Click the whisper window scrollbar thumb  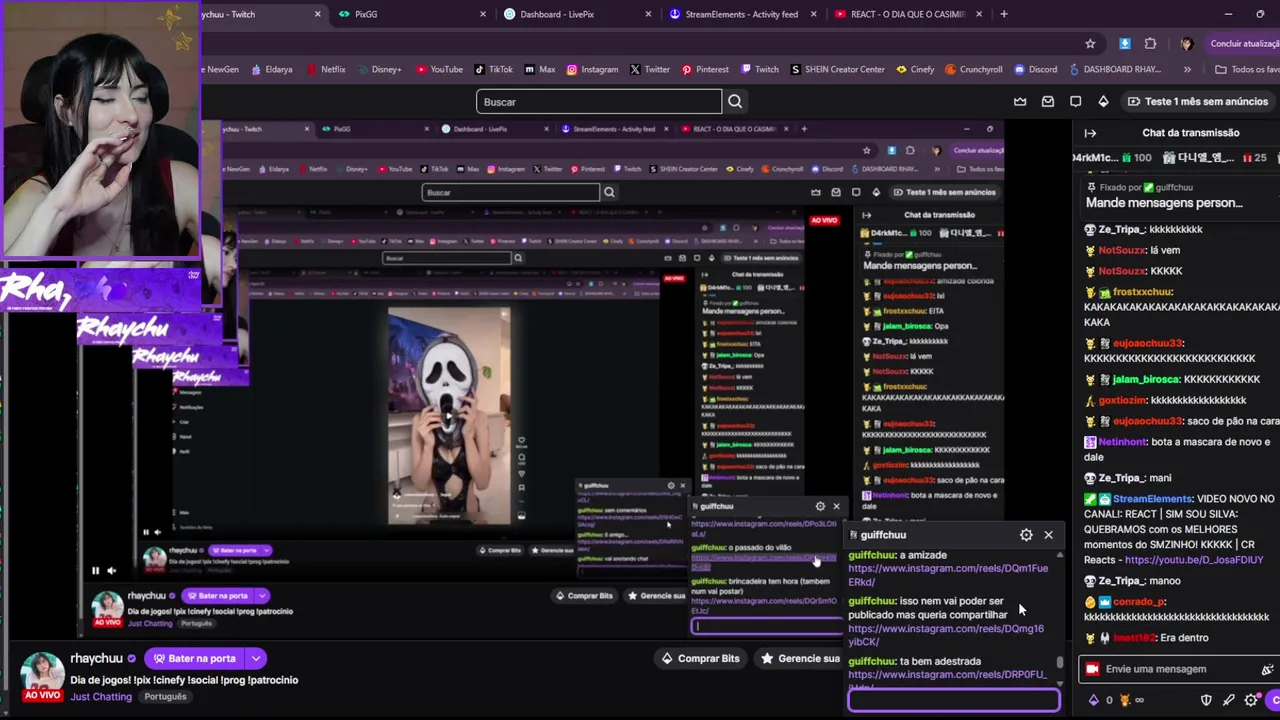pos(1060,662)
